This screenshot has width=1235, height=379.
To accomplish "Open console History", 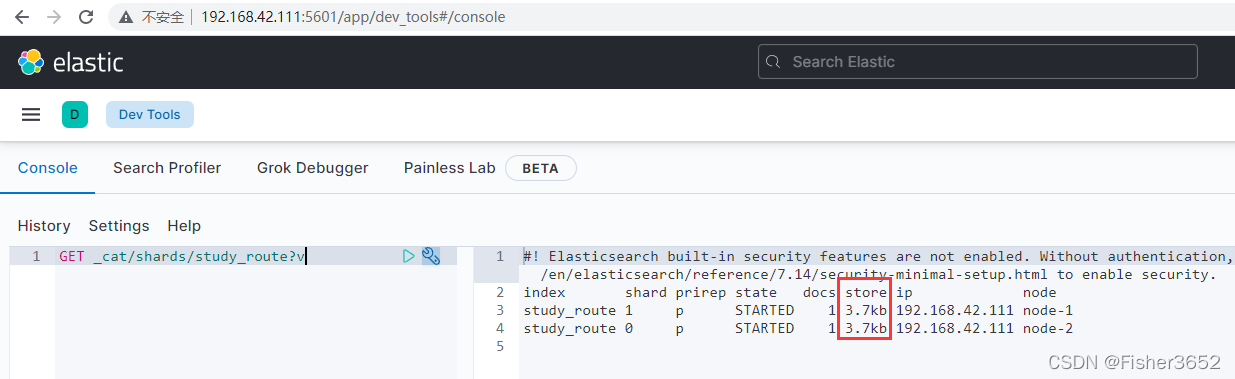I will click(x=44, y=226).
